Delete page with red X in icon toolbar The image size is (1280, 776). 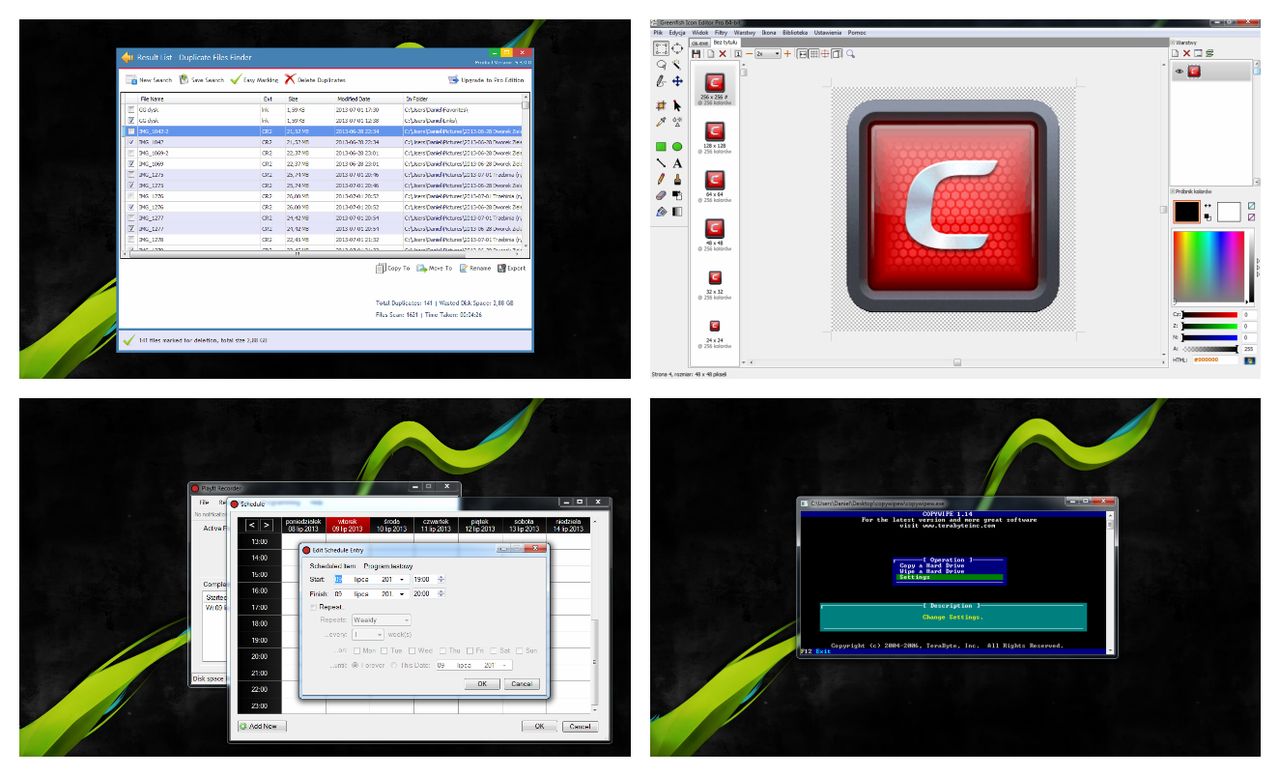[722, 54]
